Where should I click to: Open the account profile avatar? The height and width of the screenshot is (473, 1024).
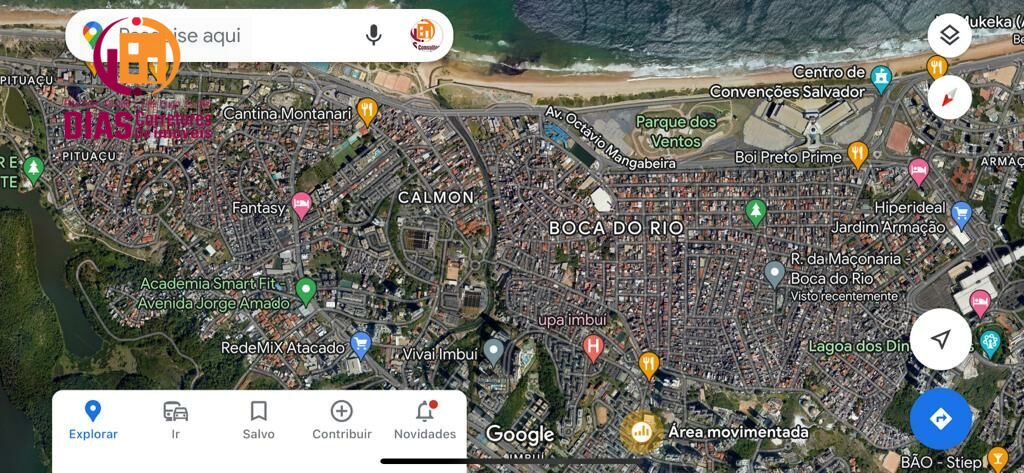(x=426, y=35)
